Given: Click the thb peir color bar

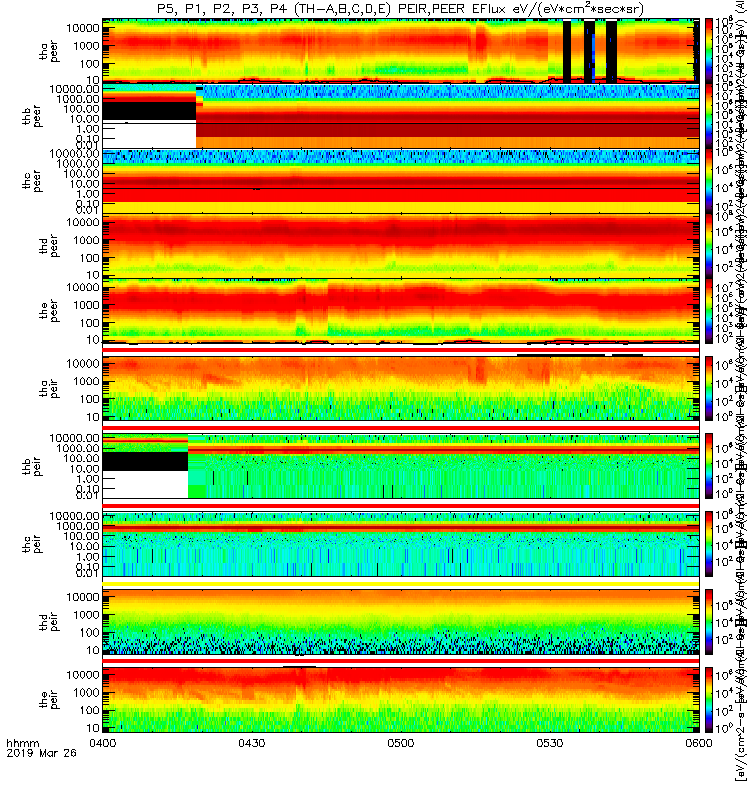Looking at the screenshot, I should (709, 466).
